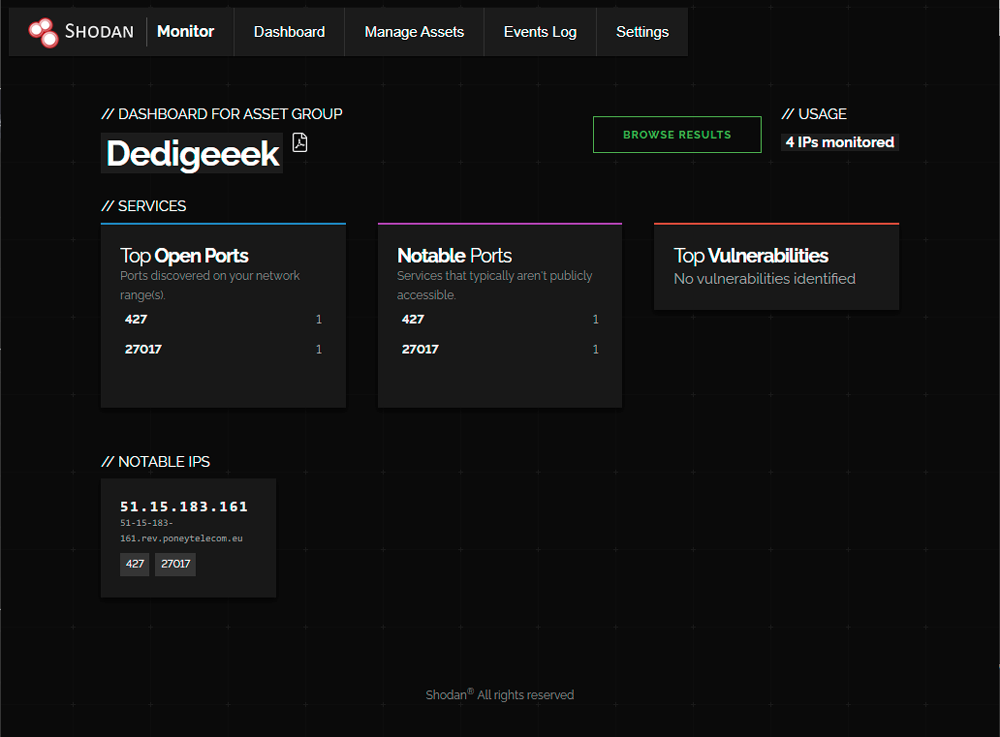1000x737 pixels.
Task: Click the Dedigeeek asset group title
Action: click(x=192, y=154)
